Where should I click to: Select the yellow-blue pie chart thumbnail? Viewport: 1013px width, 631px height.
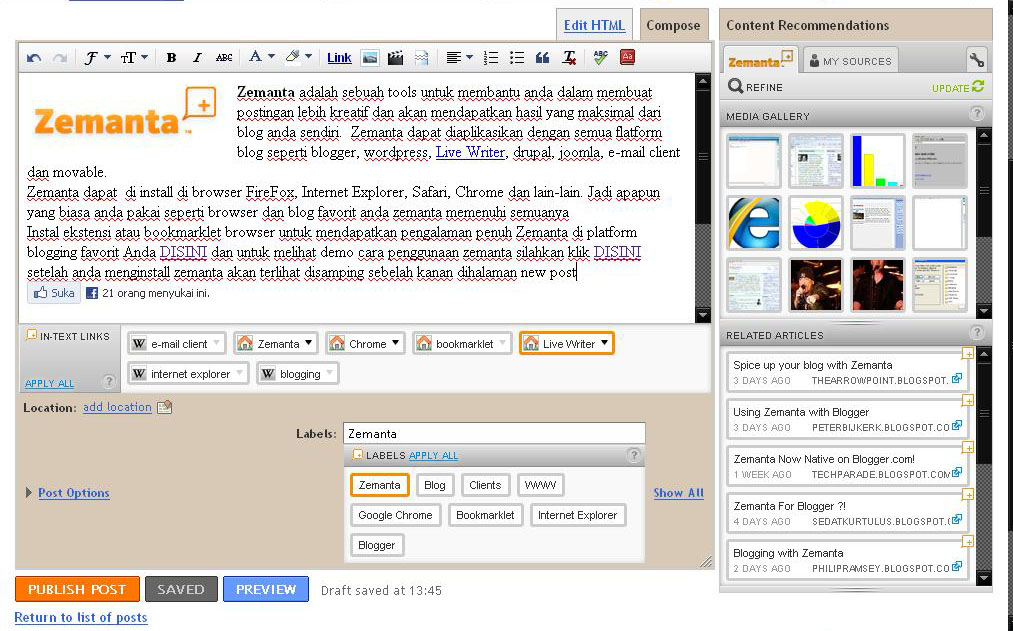click(x=816, y=223)
